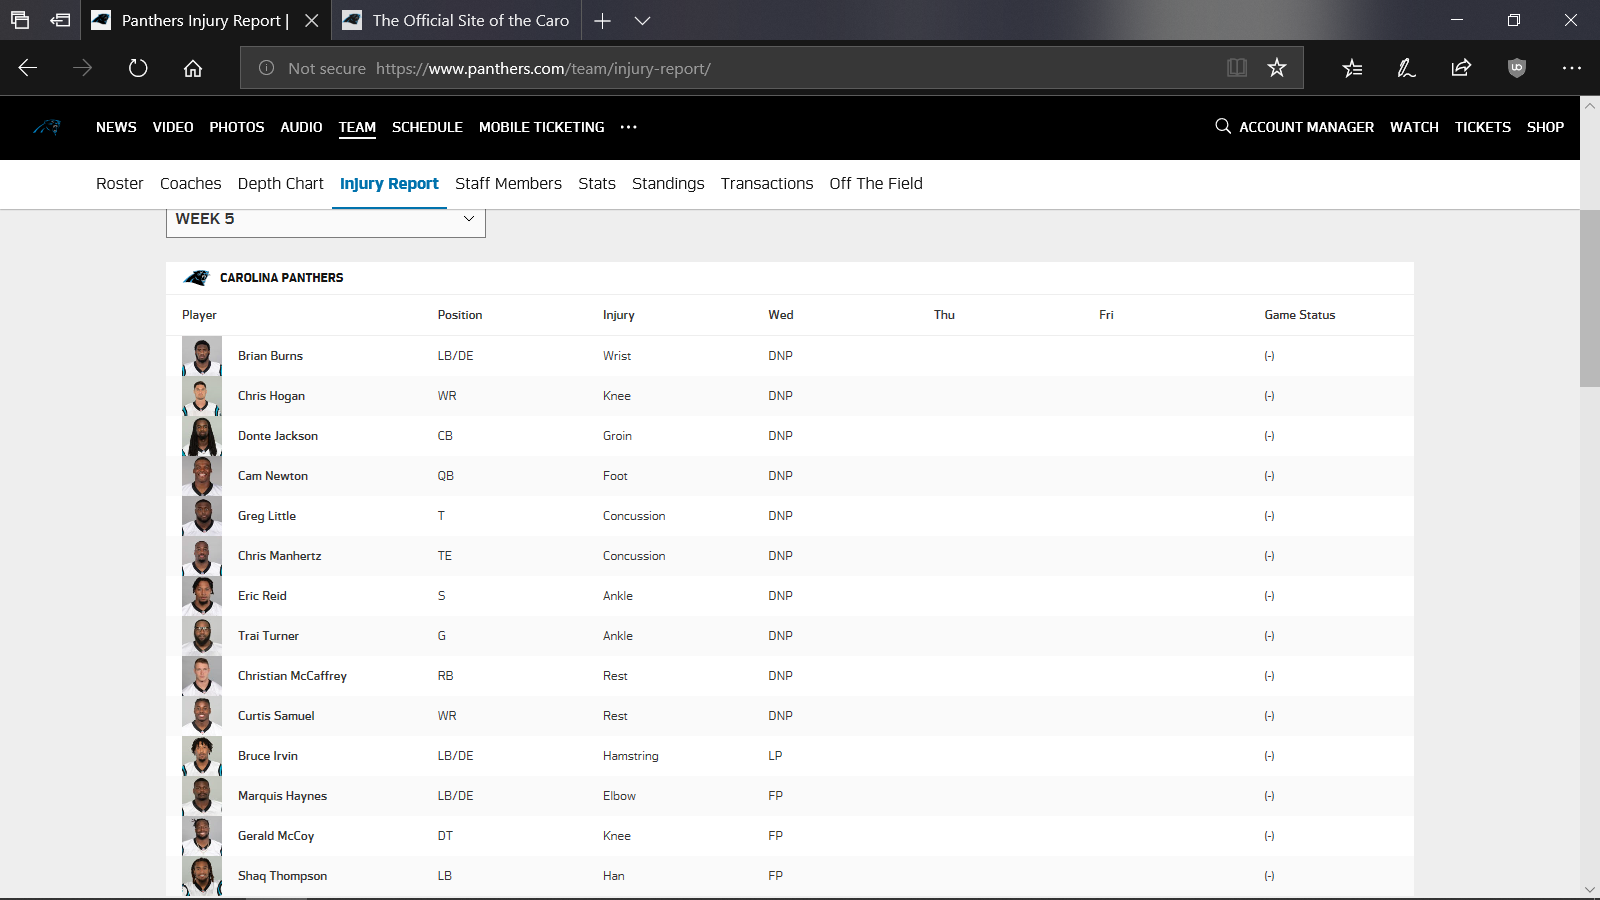The image size is (1600, 900).
Task: Go to browser home page icon
Action: pos(193,68)
